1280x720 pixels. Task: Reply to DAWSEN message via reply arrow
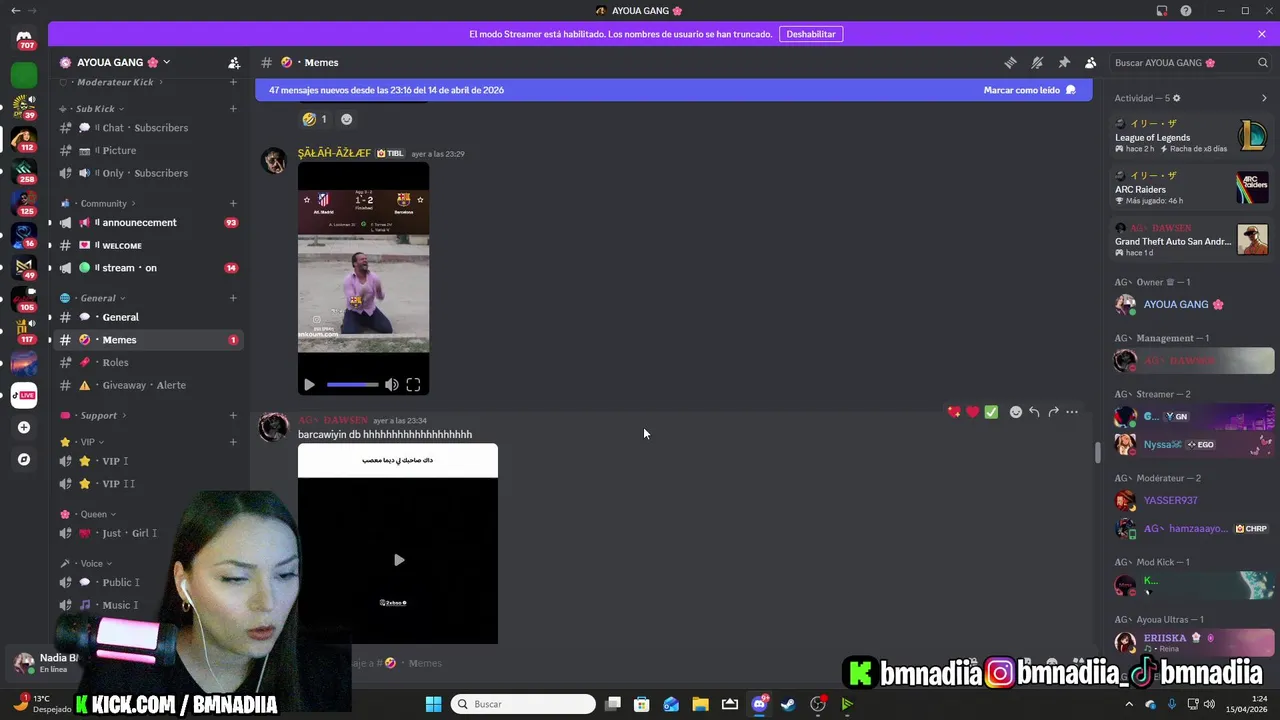click(1034, 412)
